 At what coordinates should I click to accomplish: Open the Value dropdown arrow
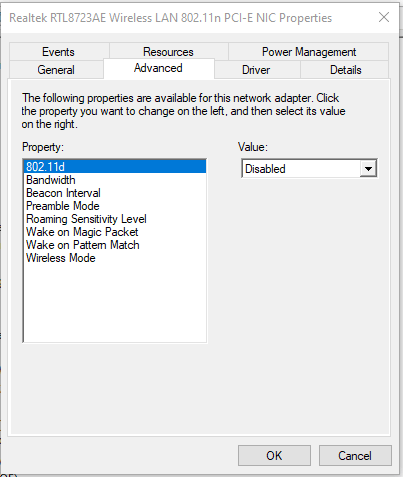(368, 169)
